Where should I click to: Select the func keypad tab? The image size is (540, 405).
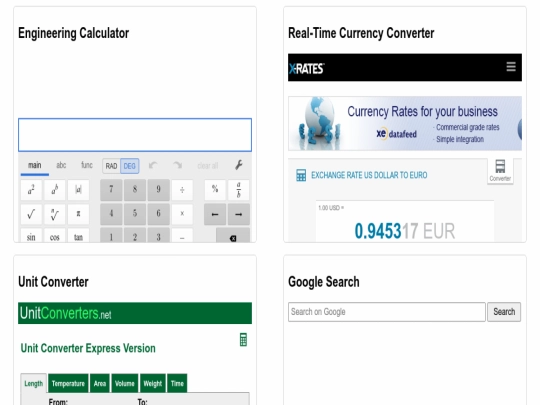click(87, 165)
